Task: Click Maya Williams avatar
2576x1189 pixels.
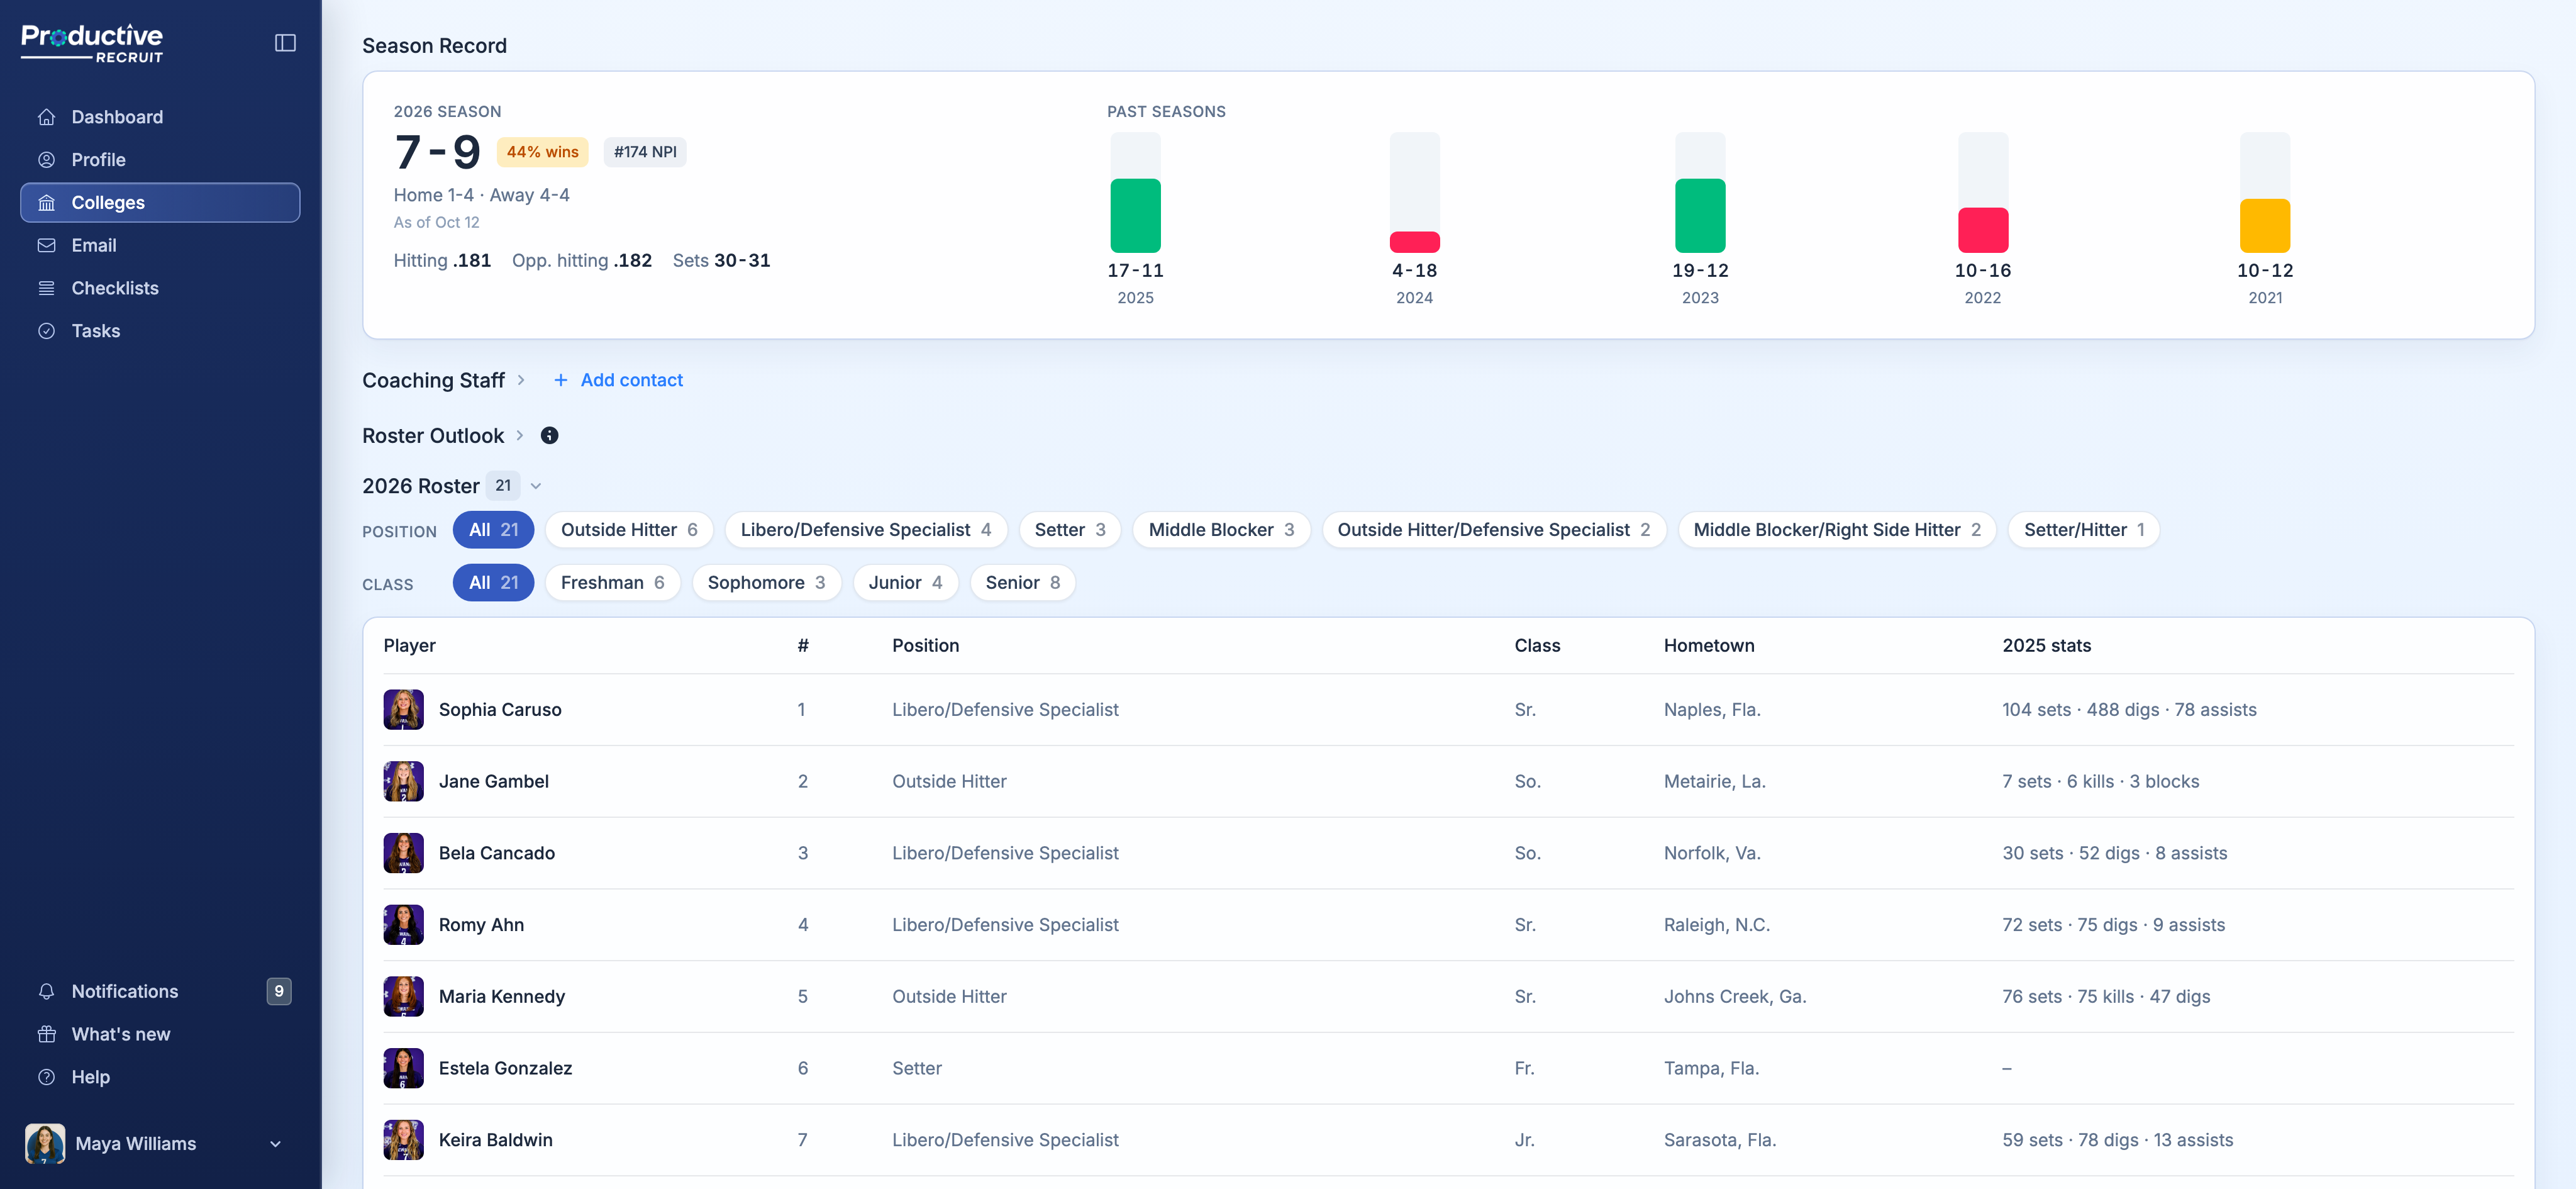Action: tap(45, 1143)
